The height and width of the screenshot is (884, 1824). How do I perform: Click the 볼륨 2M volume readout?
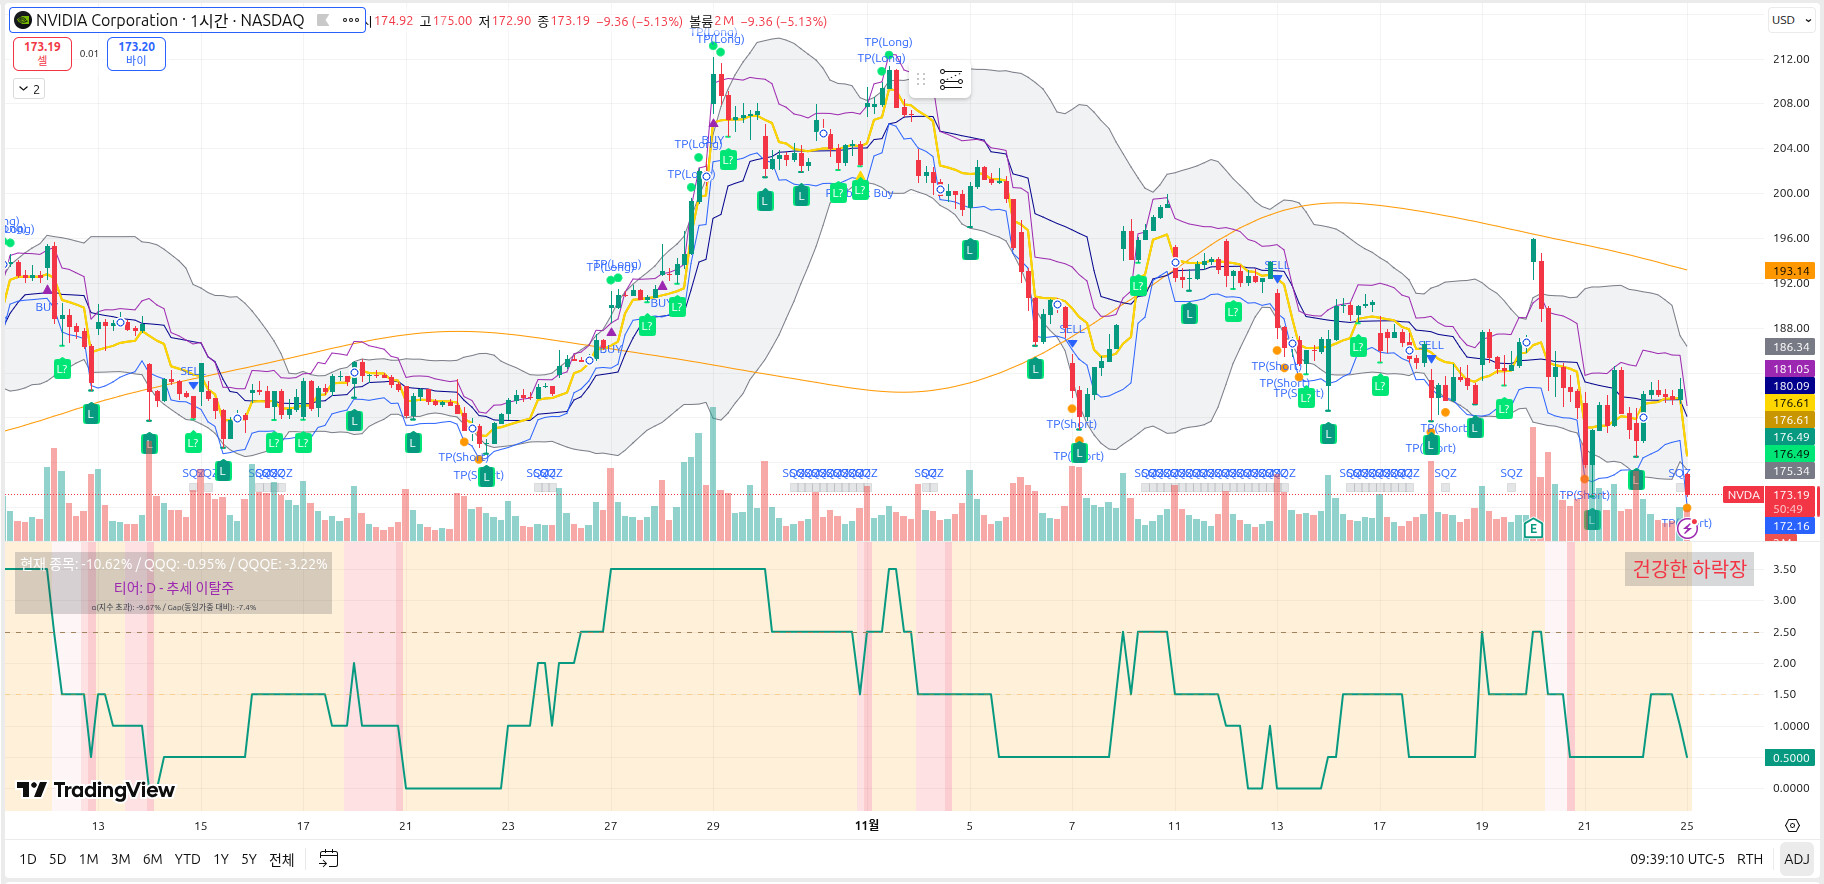click(x=711, y=21)
